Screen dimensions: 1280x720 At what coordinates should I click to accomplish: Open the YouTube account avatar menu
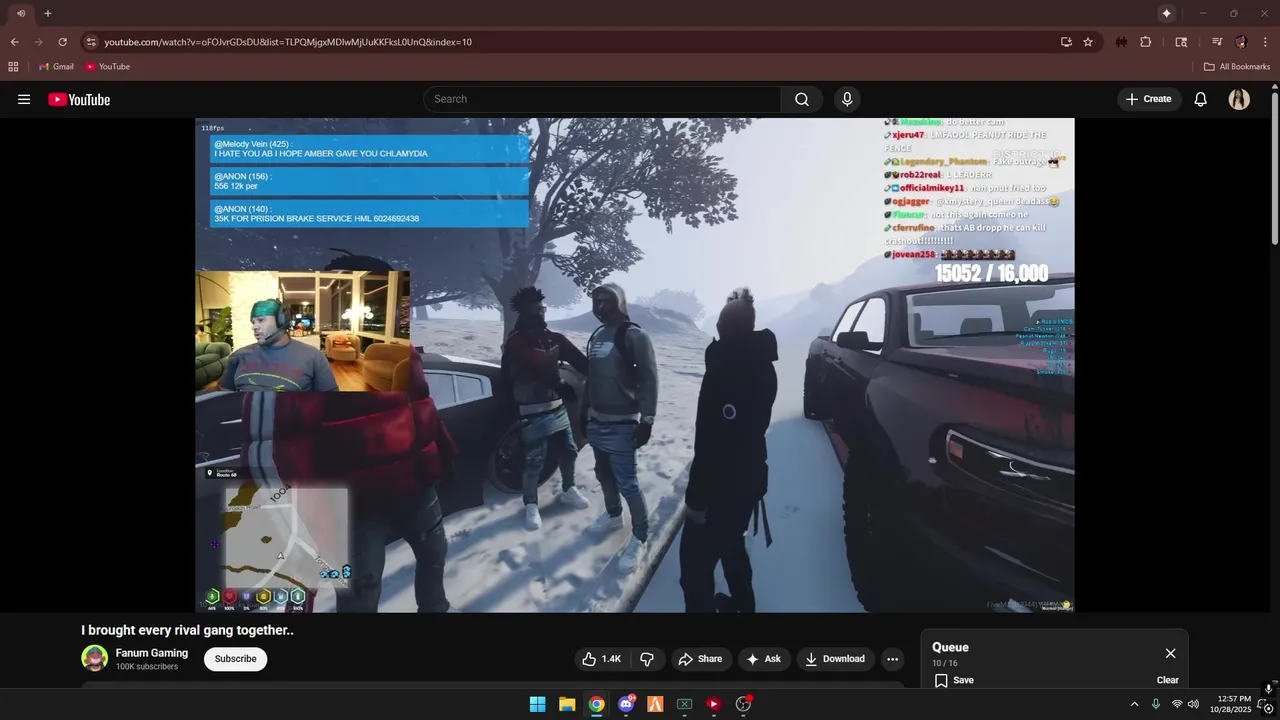(1239, 99)
